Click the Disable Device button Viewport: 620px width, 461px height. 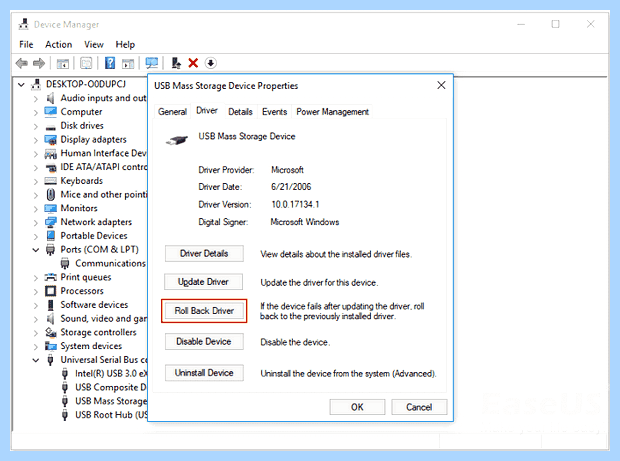(204, 342)
